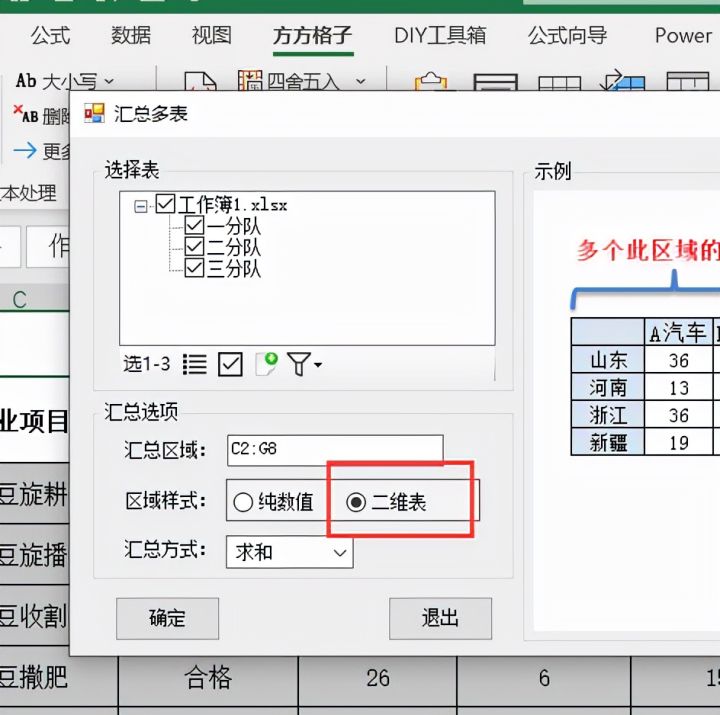Click the 汇总区域 input field

coord(335,450)
